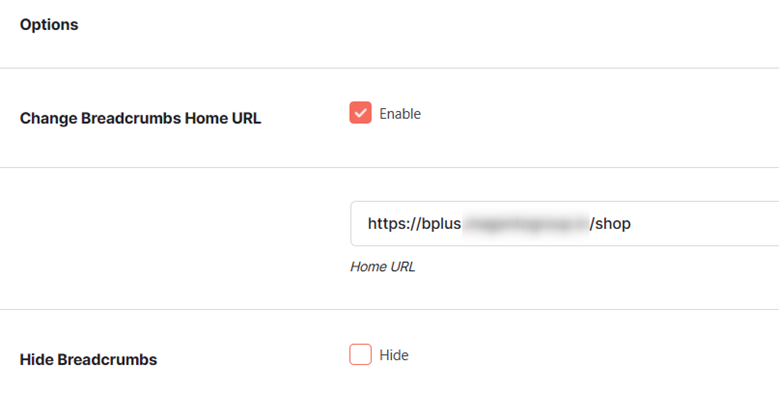Image resolution: width=779 pixels, height=393 pixels.
Task: Place cursor after "/shop" in the URL
Action: click(x=631, y=224)
